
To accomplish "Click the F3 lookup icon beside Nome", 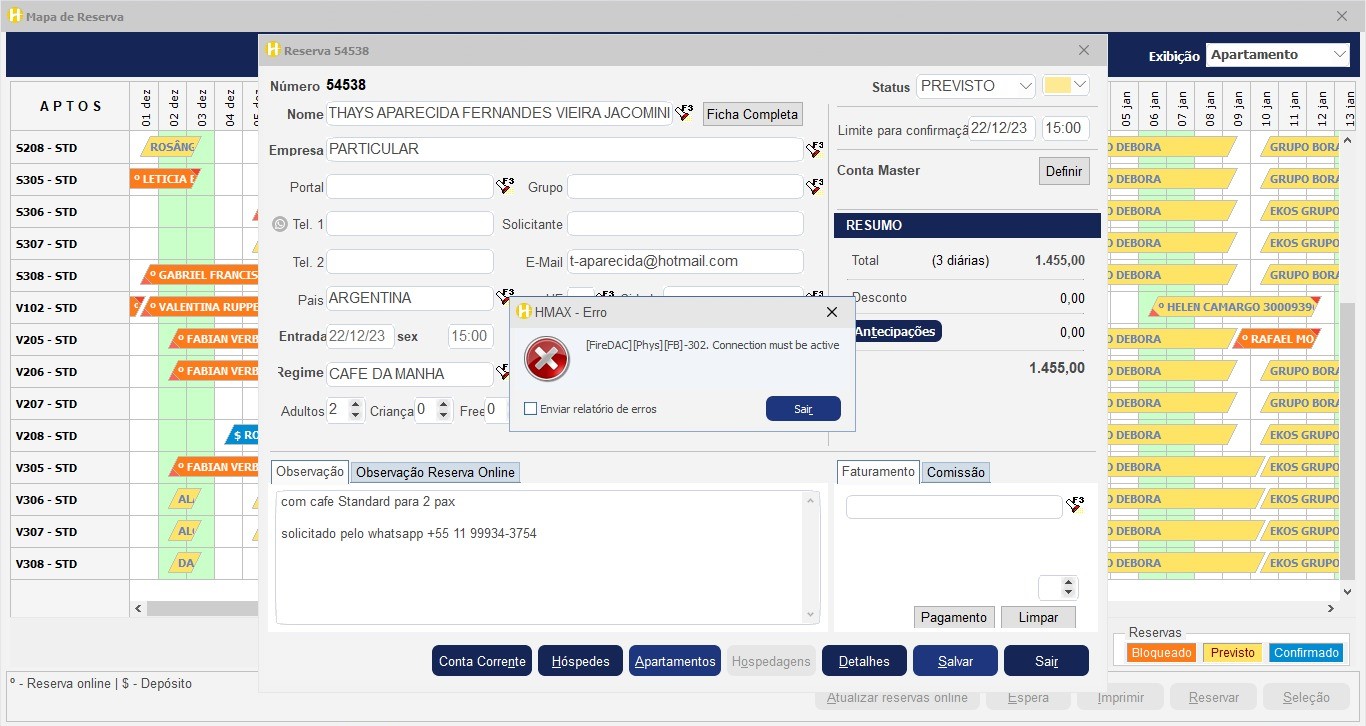I will point(684,113).
